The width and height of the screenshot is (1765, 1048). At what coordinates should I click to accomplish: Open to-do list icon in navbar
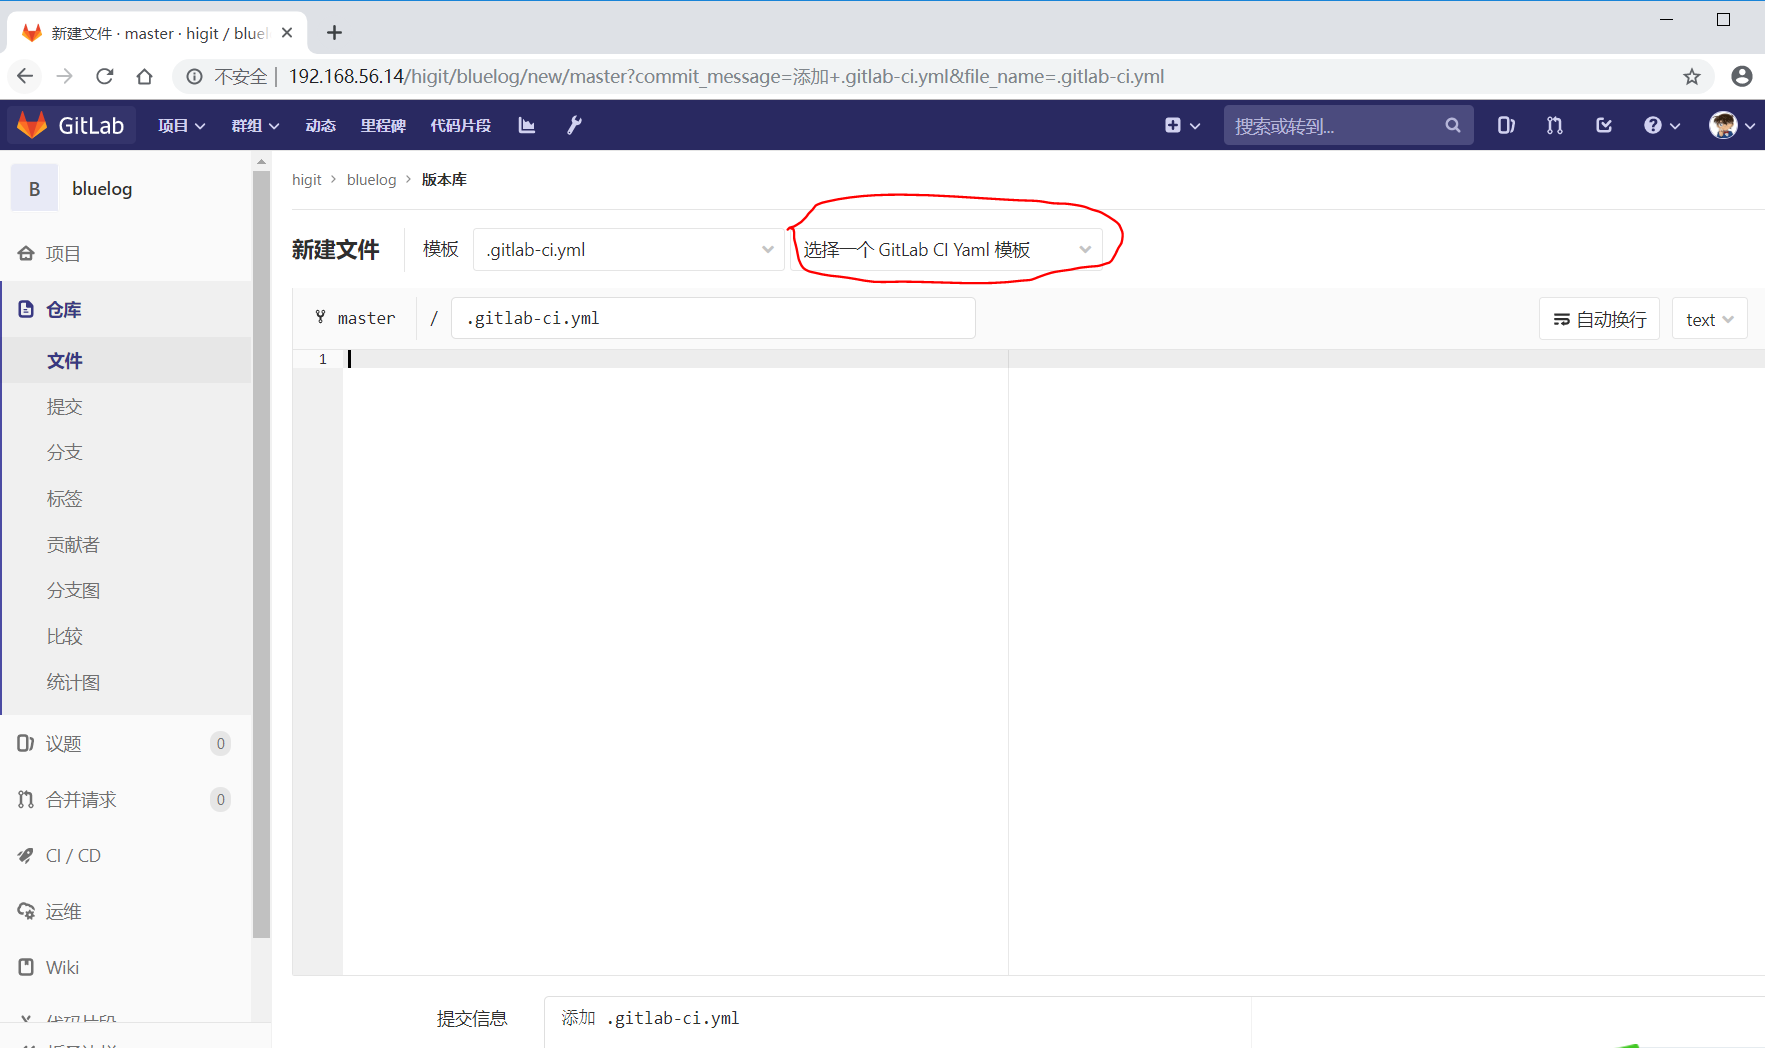click(x=1604, y=125)
